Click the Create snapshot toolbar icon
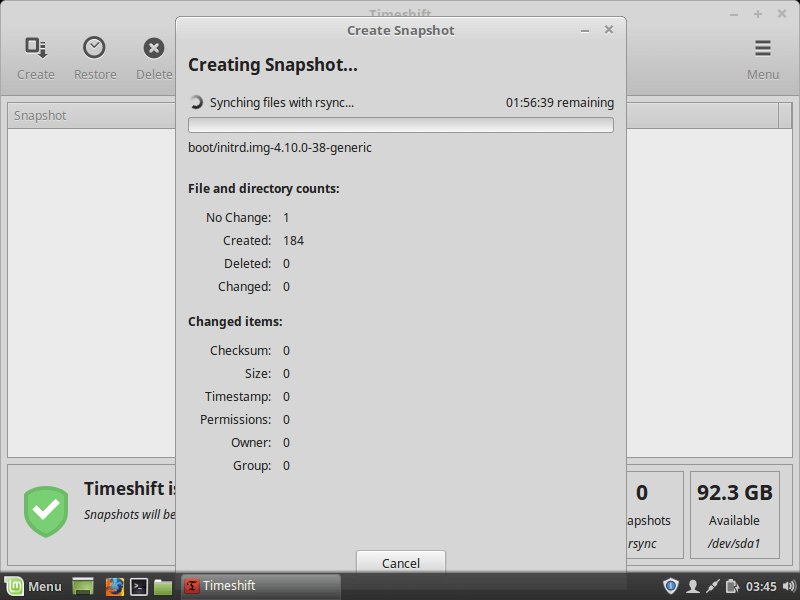This screenshot has height=600, width=800. click(36, 47)
